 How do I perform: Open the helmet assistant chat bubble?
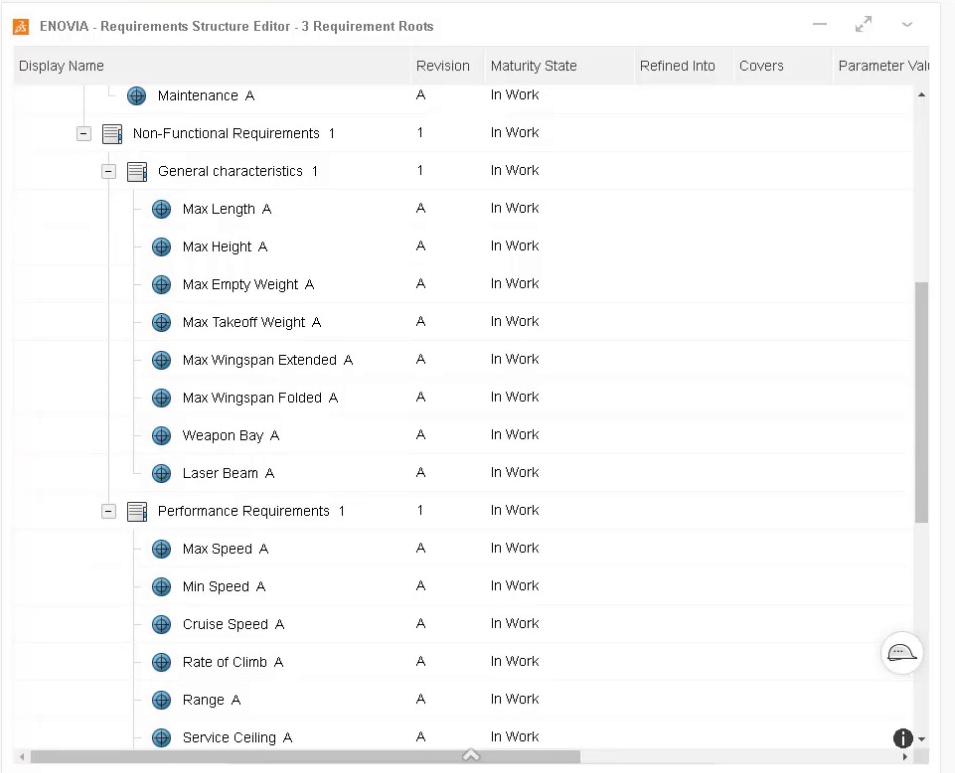click(x=902, y=653)
